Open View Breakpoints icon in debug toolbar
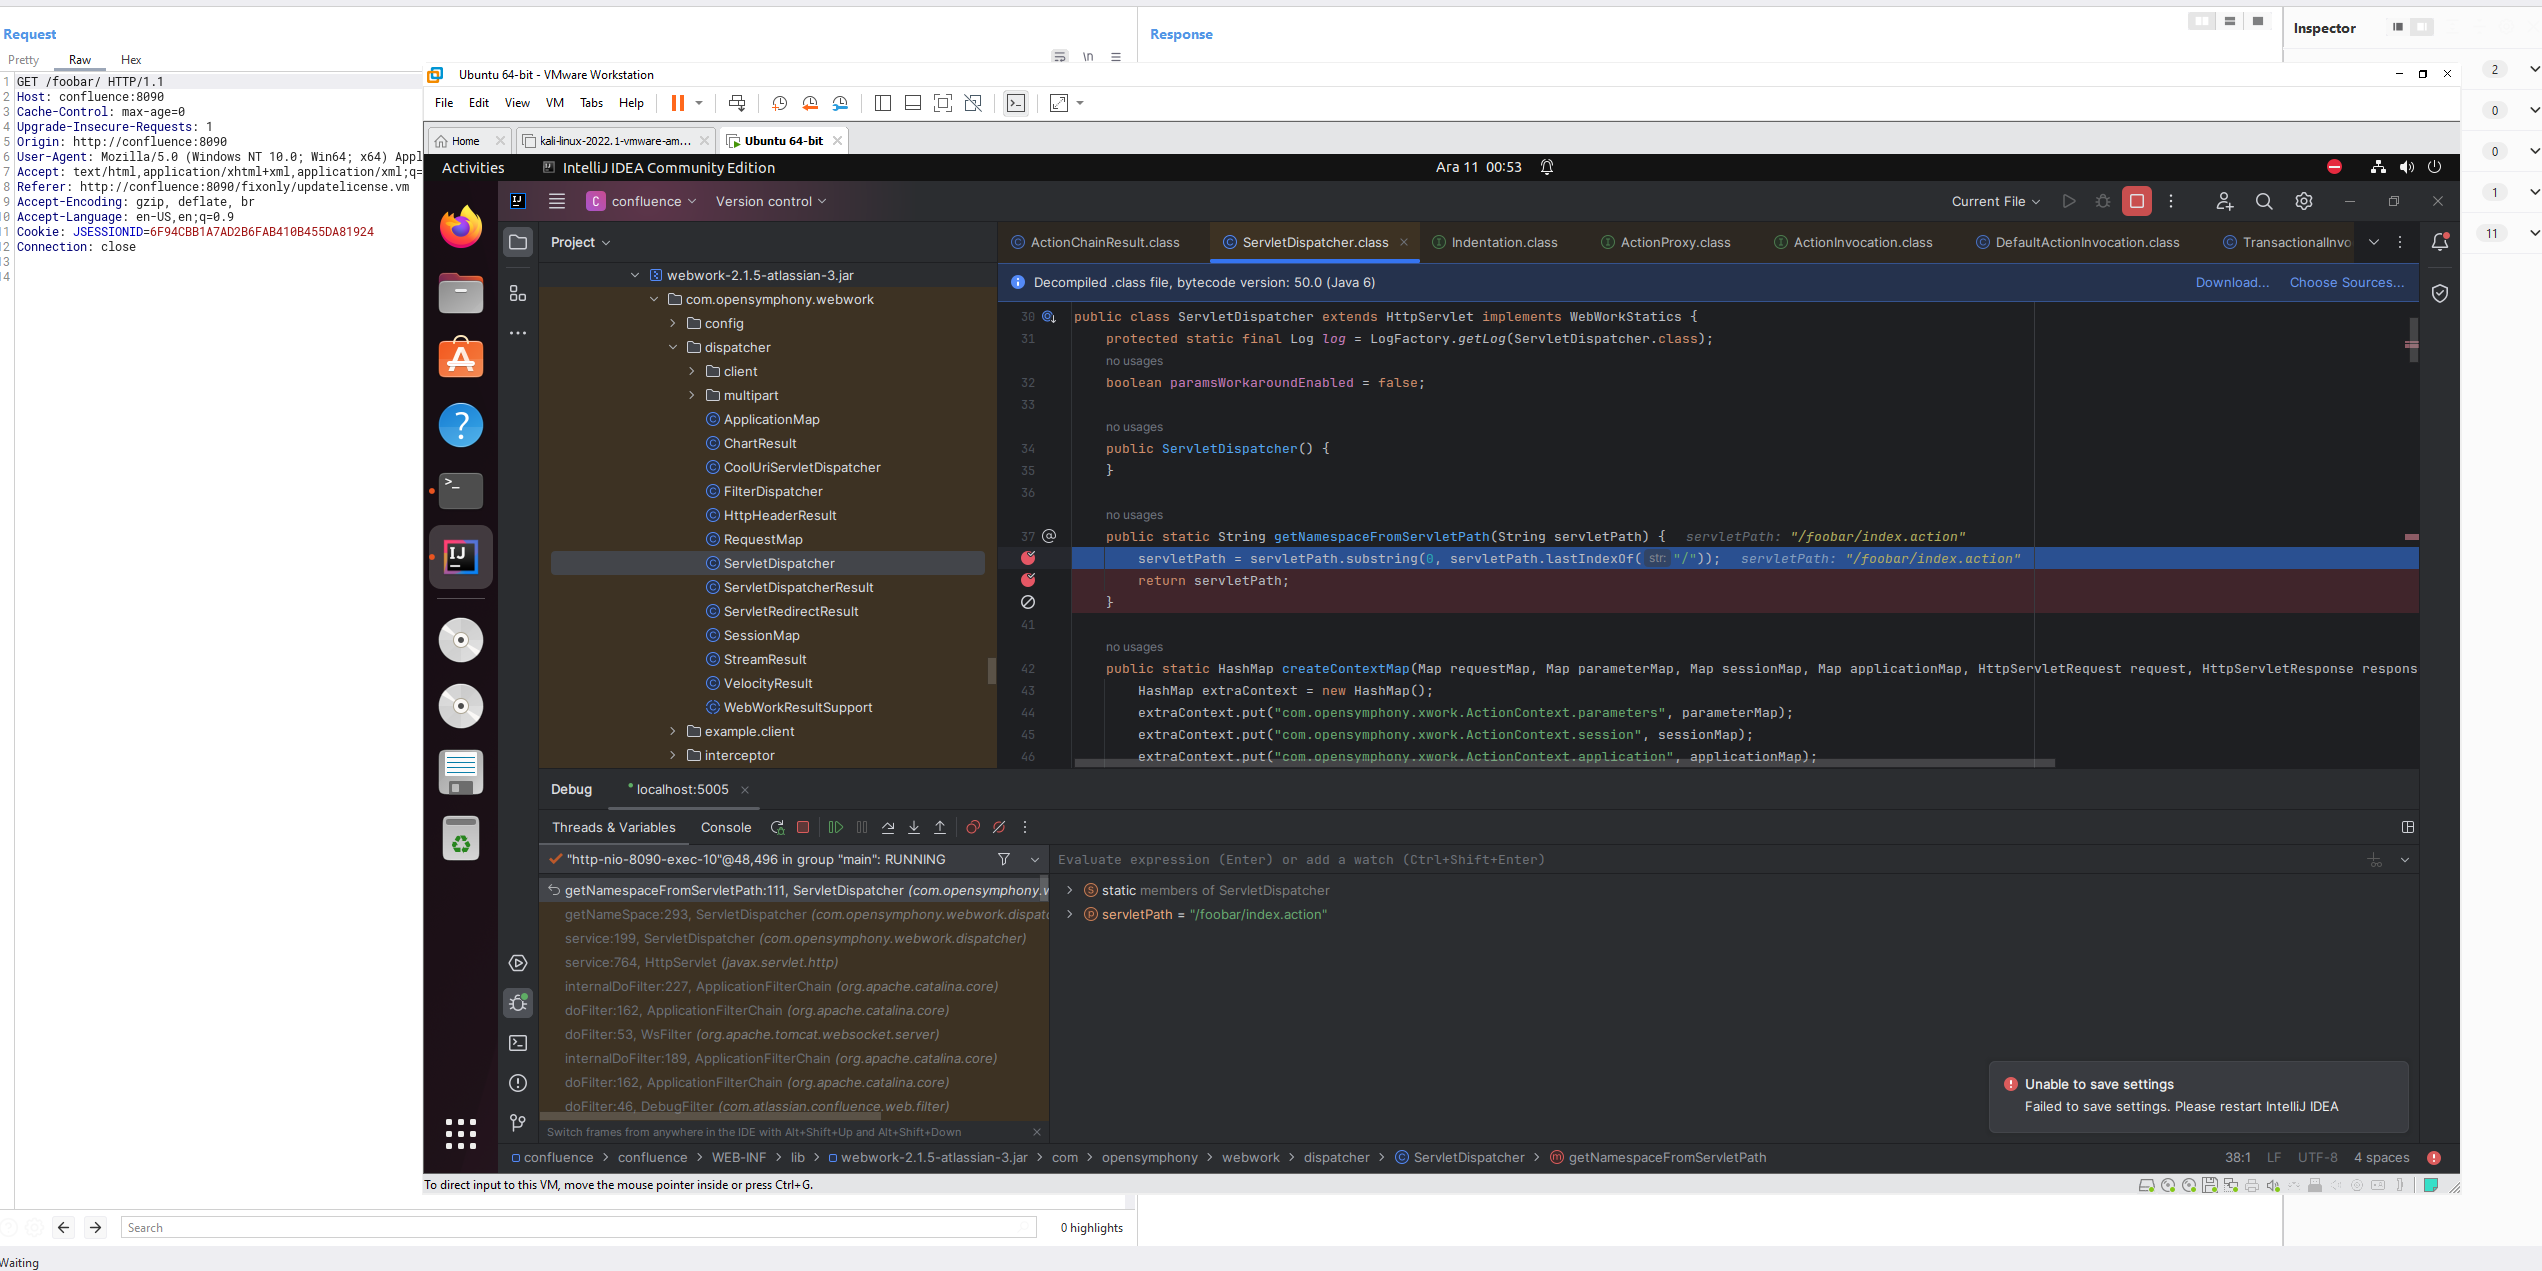 point(972,827)
